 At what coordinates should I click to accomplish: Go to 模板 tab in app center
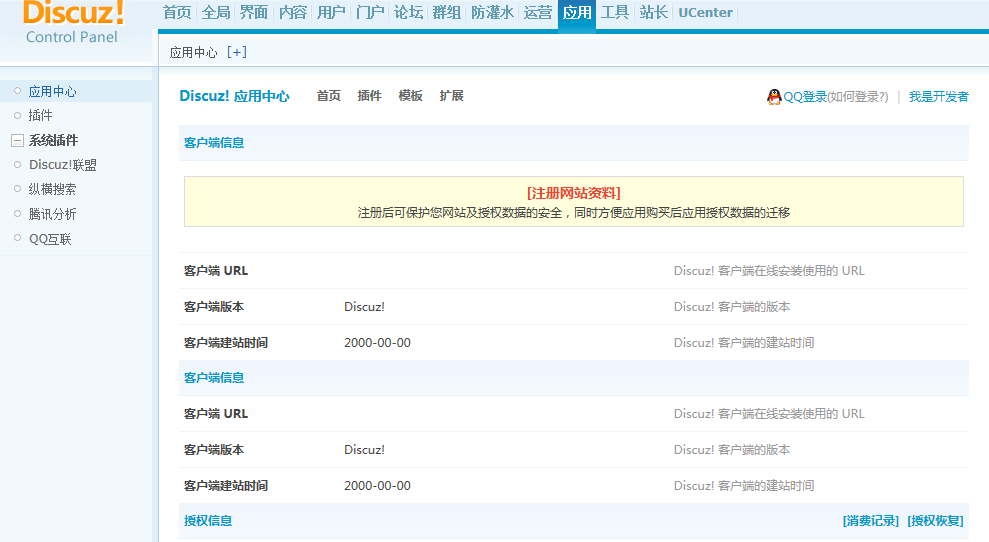click(x=411, y=96)
